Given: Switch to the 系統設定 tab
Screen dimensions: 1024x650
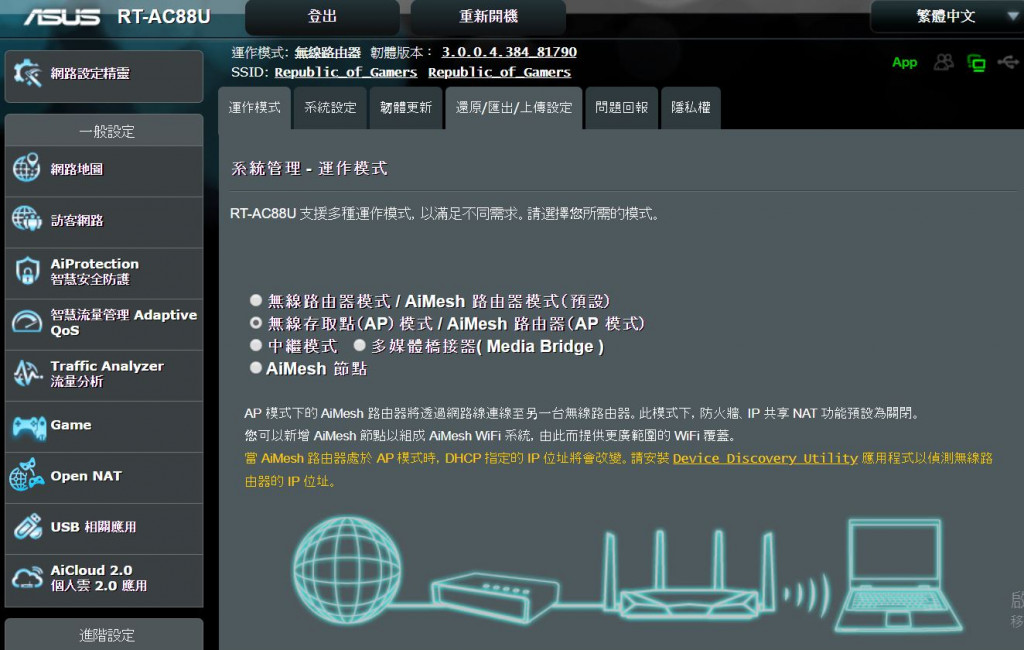Looking at the screenshot, I should (x=330, y=108).
